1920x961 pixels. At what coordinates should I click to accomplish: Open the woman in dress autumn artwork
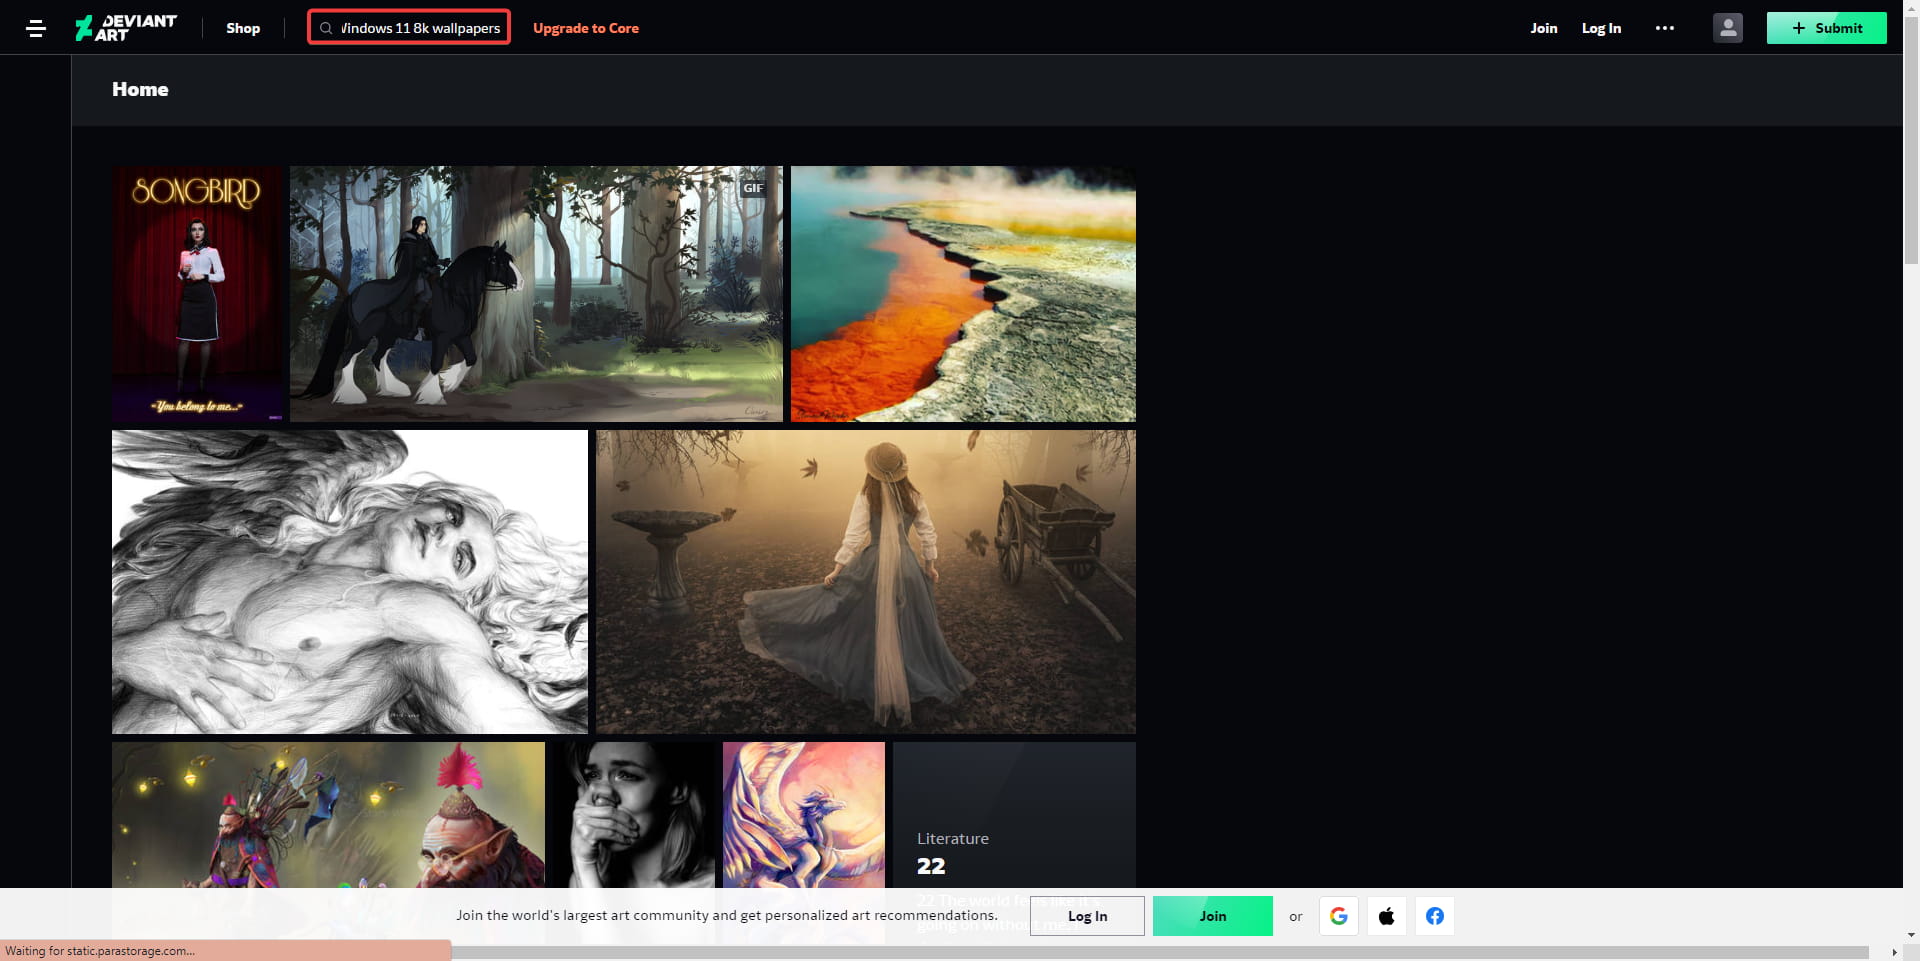(x=866, y=582)
